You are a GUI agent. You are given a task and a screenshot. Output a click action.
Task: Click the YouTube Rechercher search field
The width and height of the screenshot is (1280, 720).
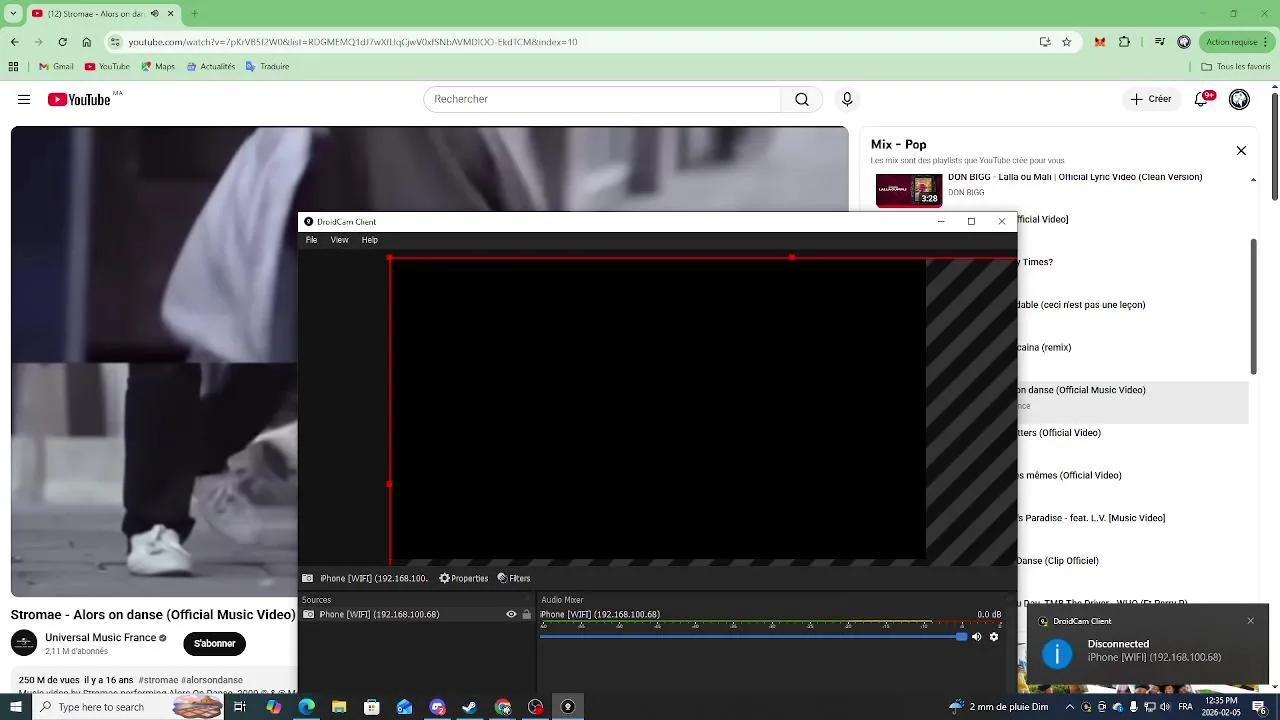pos(602,99)
